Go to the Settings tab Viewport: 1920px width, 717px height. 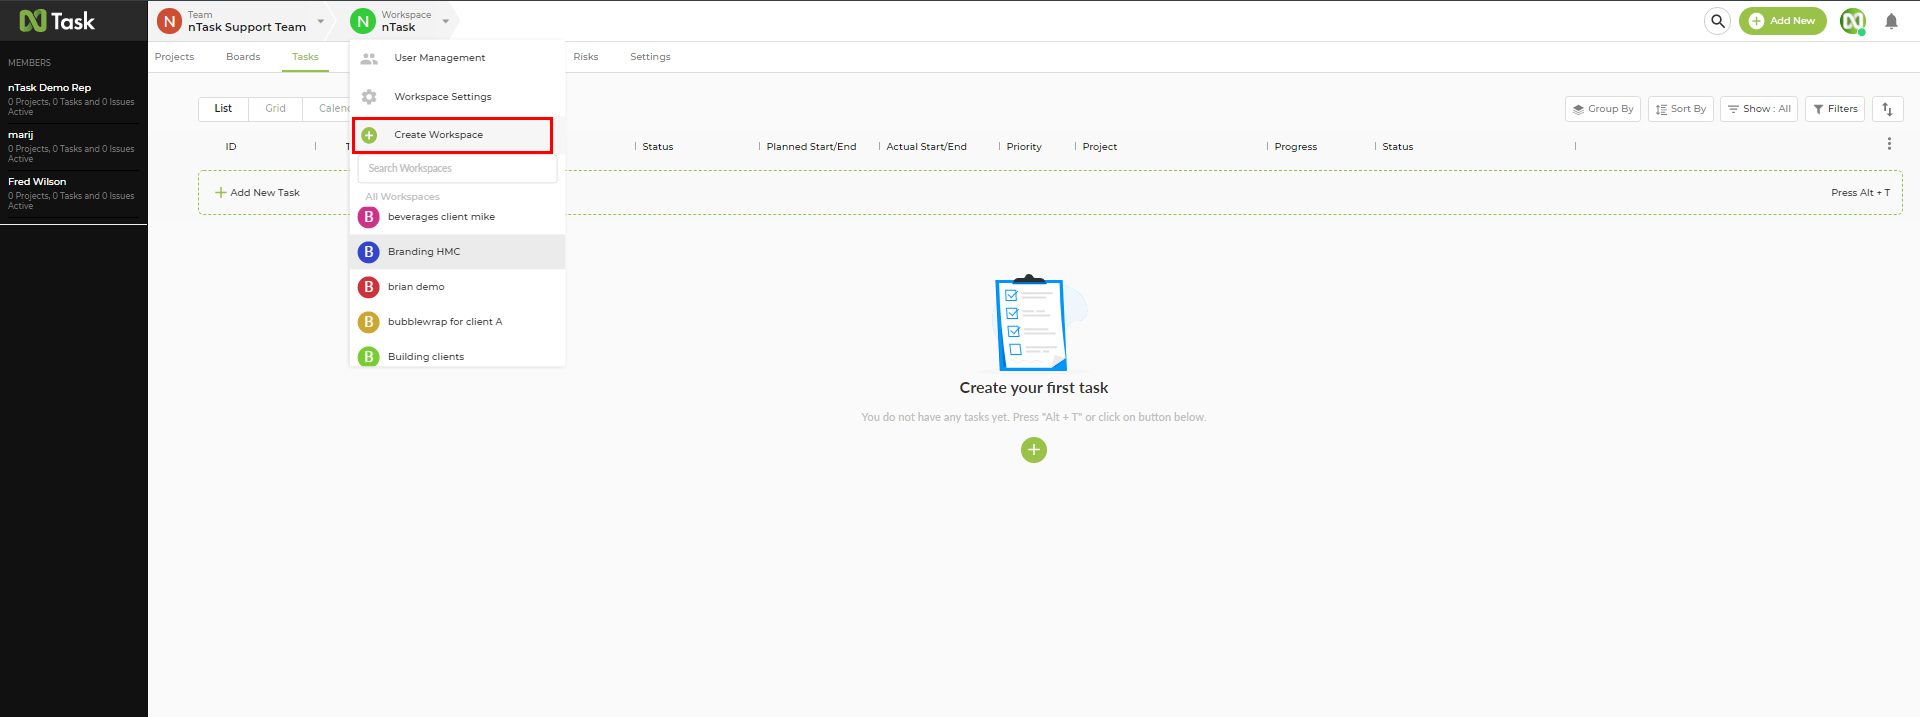pyautogui.click(x=650, y=57)
